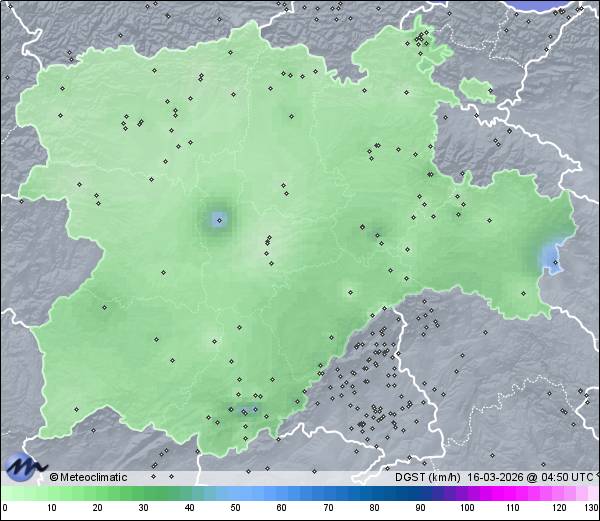Click the 90 km/h dark navy legend mark
The height and width of the screenshot is (521, 600).
420,507
